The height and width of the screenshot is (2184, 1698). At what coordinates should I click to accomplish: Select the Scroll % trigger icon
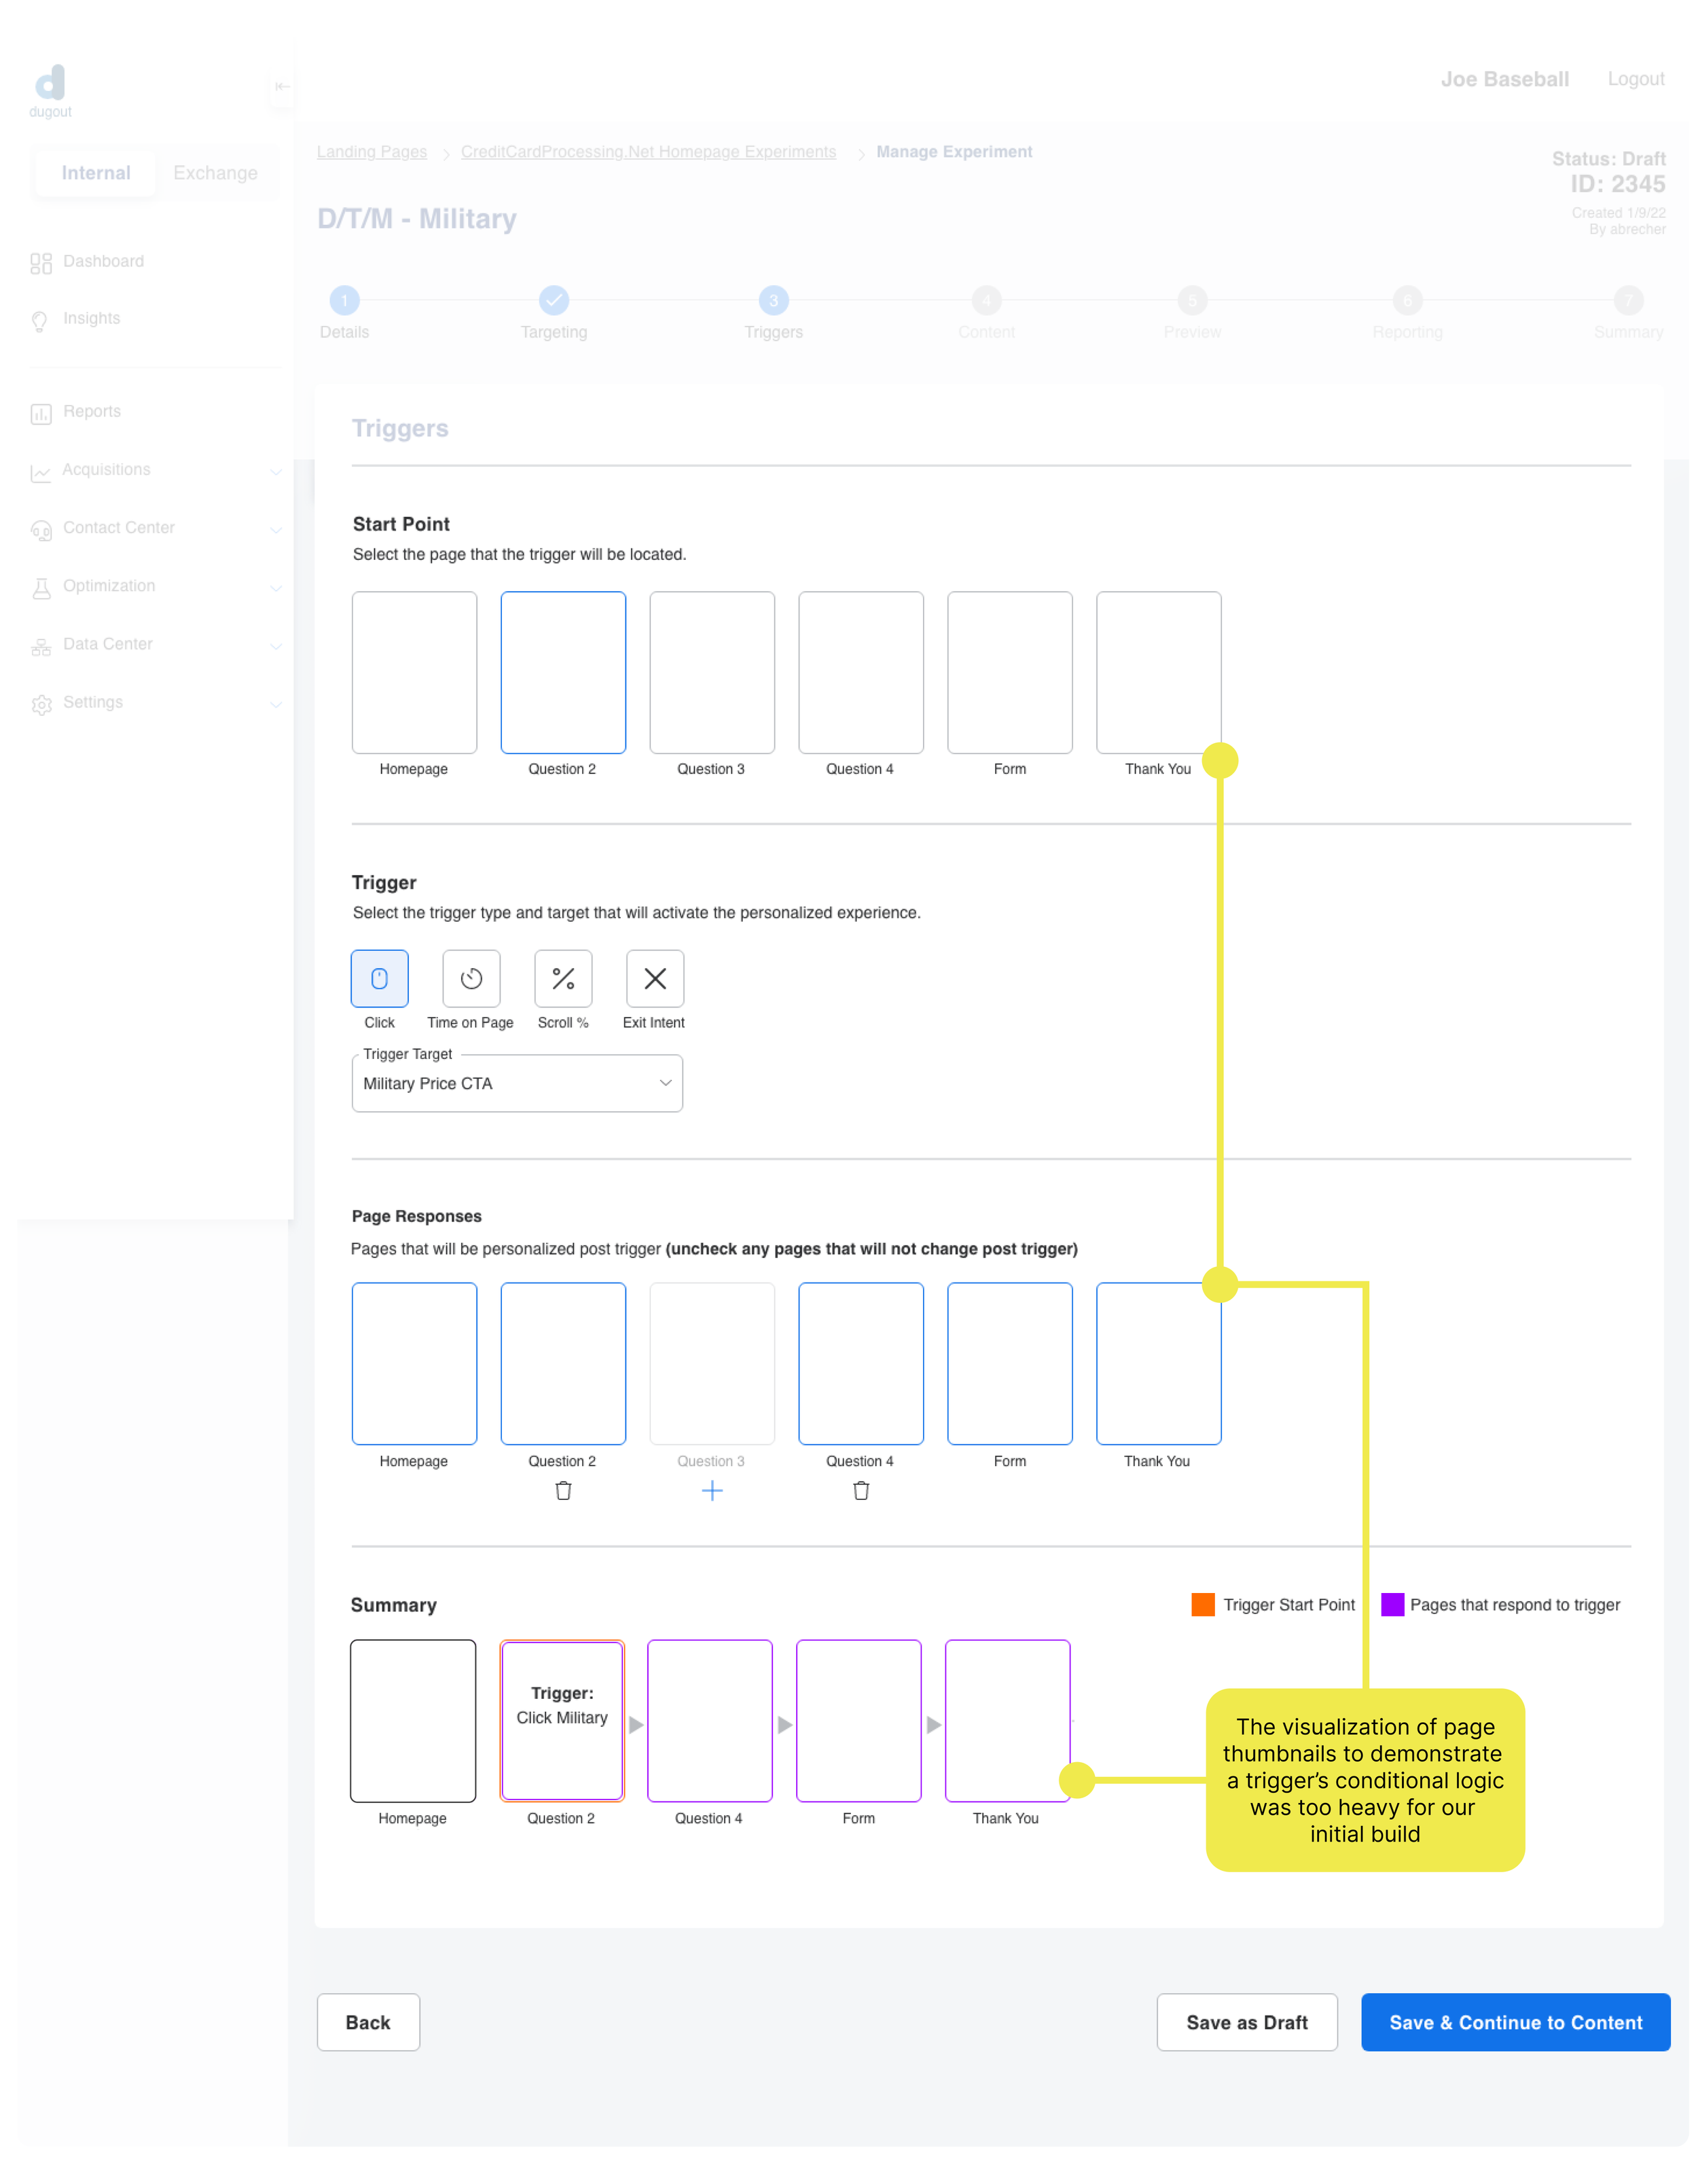(x=563, y=978)
